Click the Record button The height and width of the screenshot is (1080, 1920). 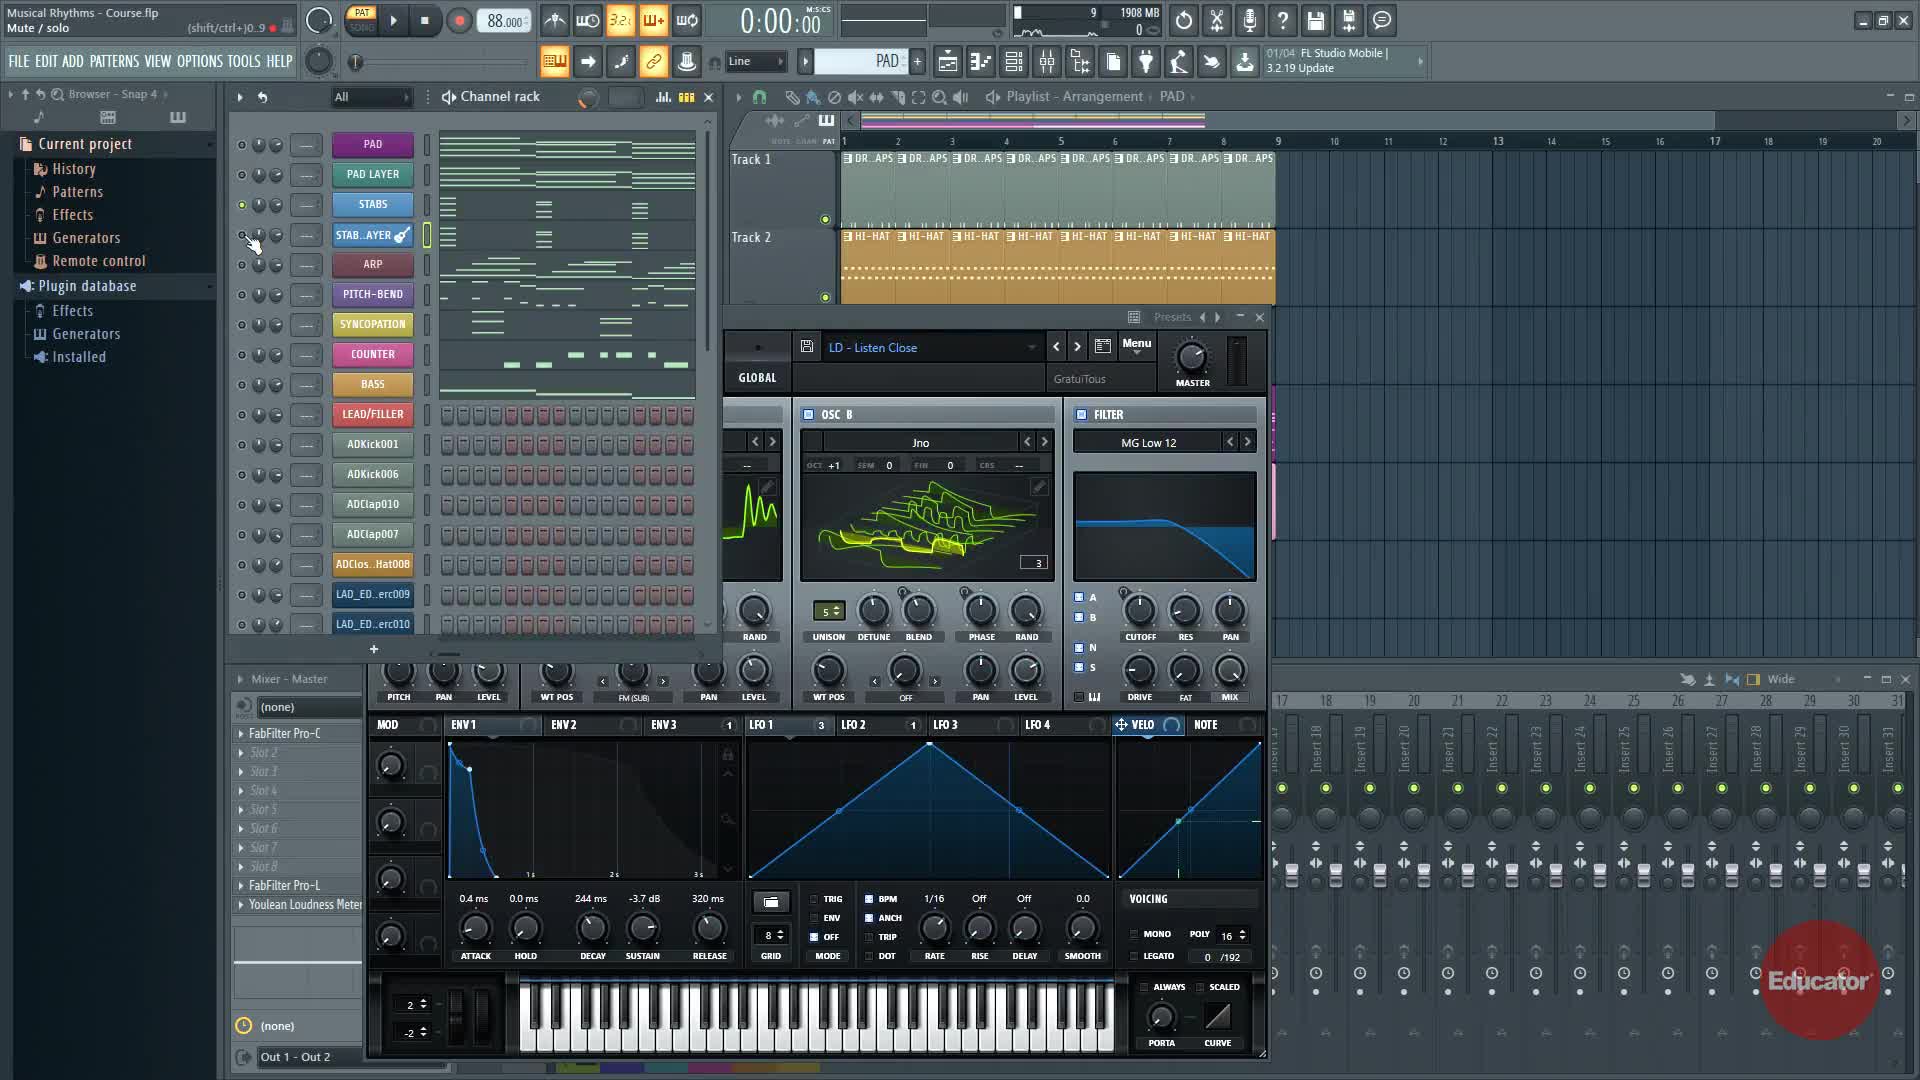(459, 21)
